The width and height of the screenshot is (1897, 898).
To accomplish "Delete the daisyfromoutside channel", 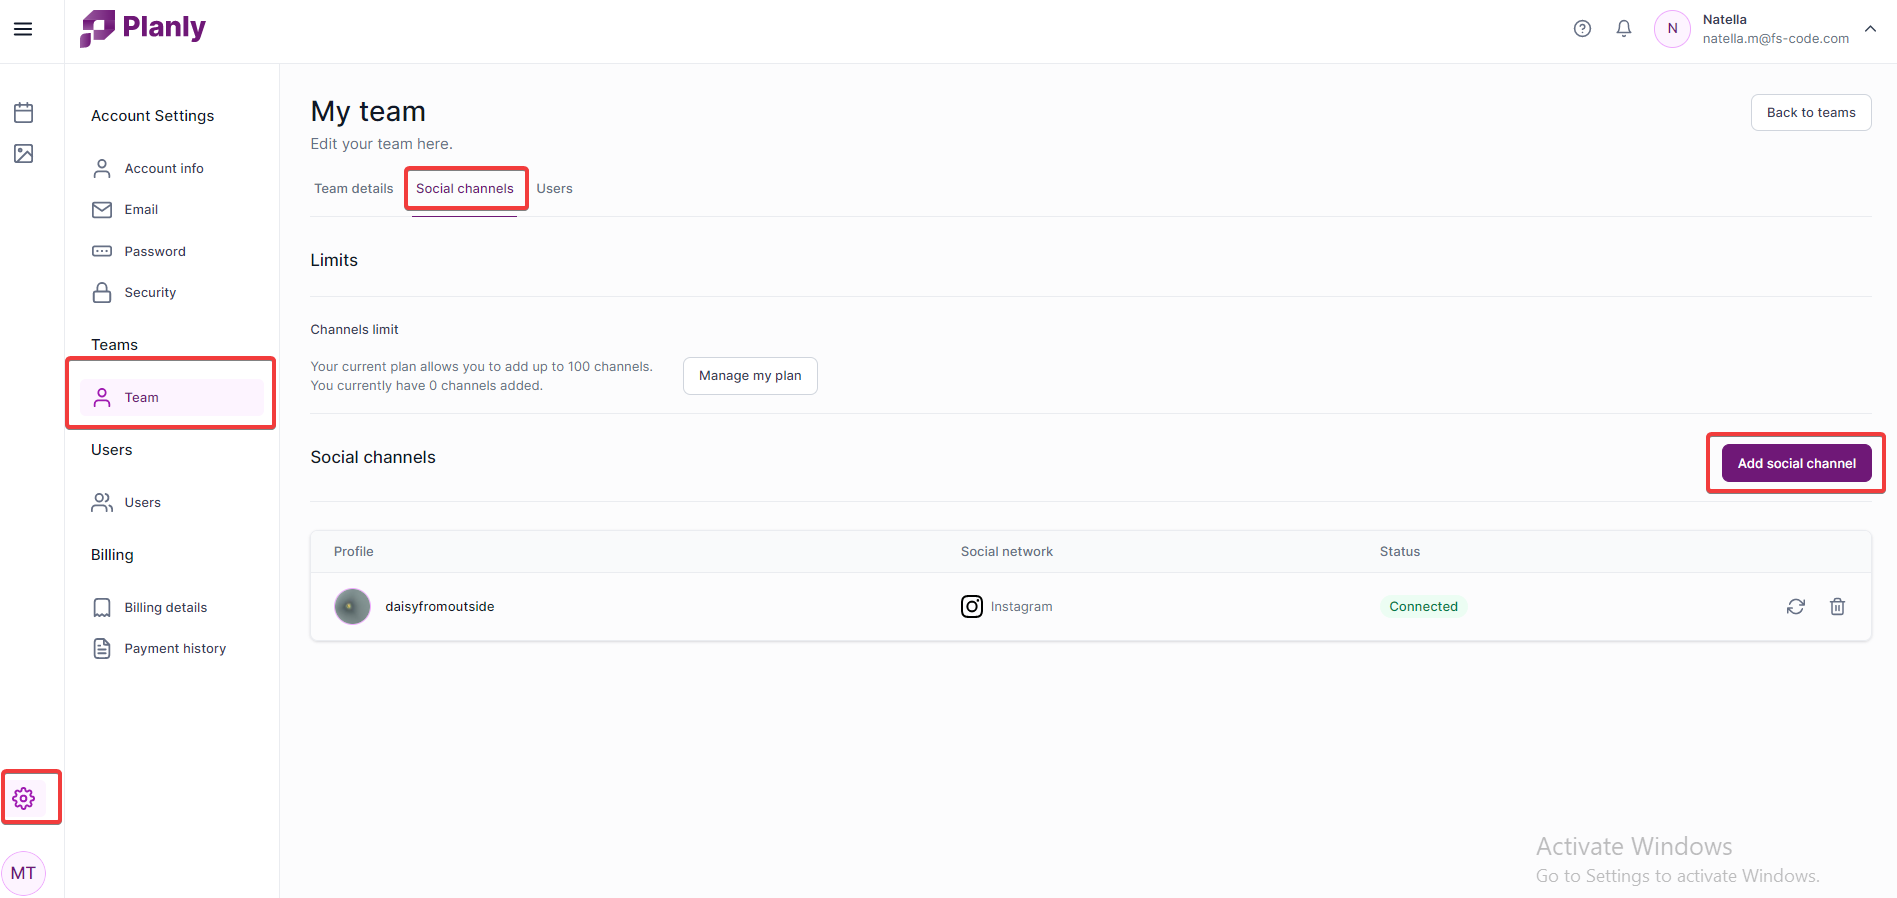I will click(1837, 606).
